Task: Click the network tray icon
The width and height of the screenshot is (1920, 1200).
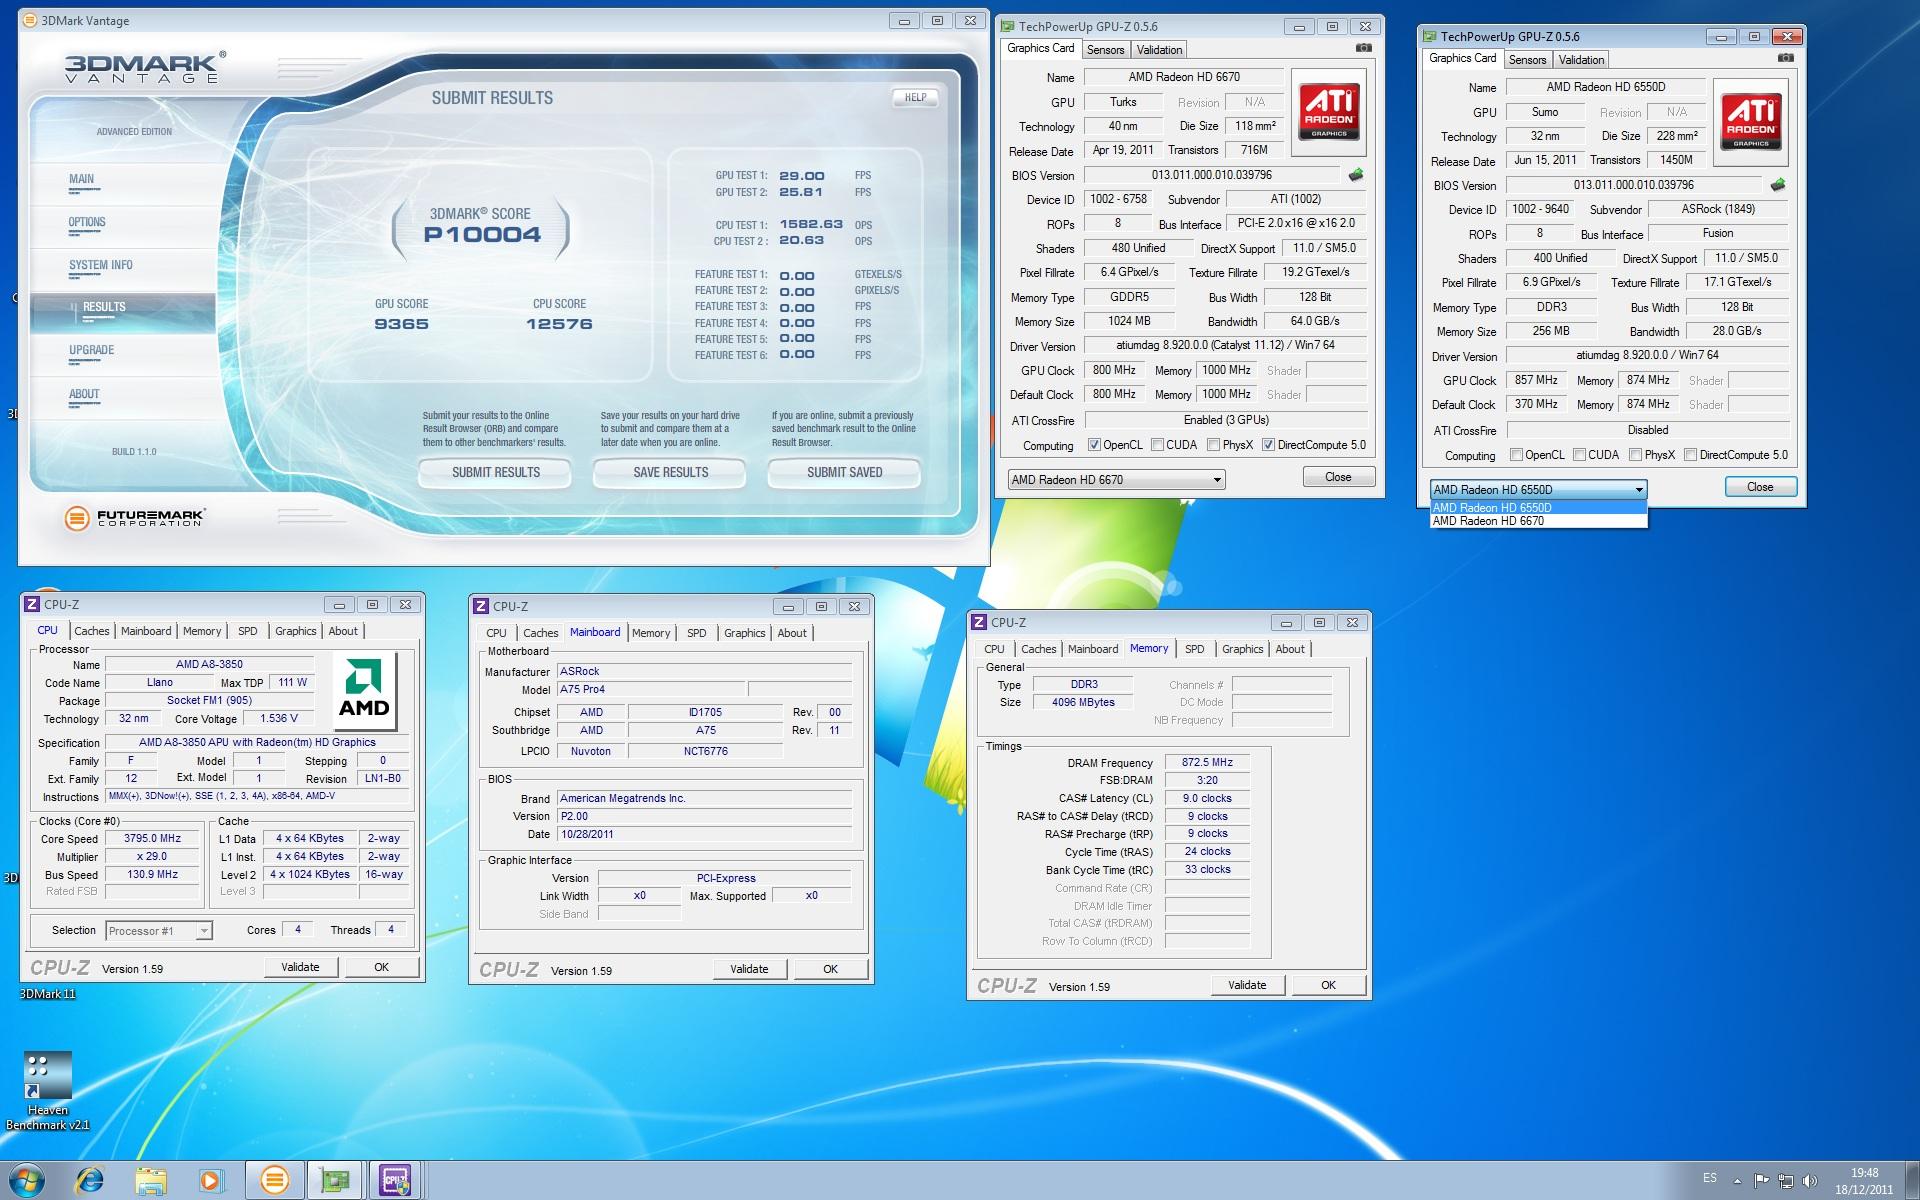Action: [x=1786, y=1181]
